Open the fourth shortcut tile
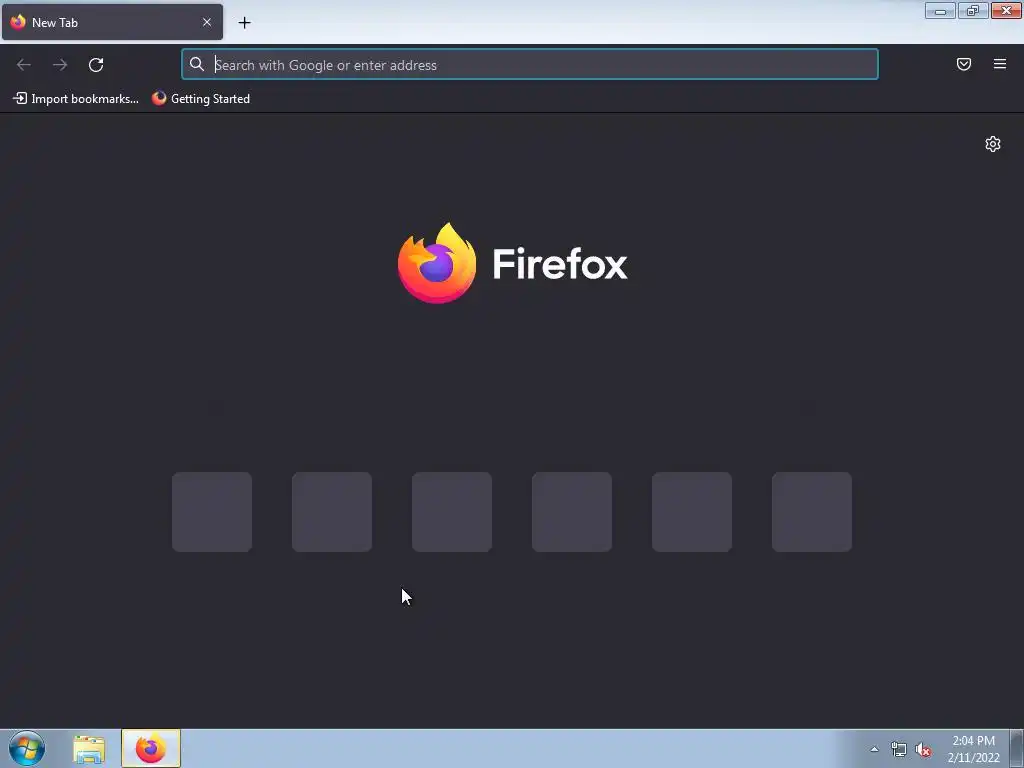 [571, 512]
